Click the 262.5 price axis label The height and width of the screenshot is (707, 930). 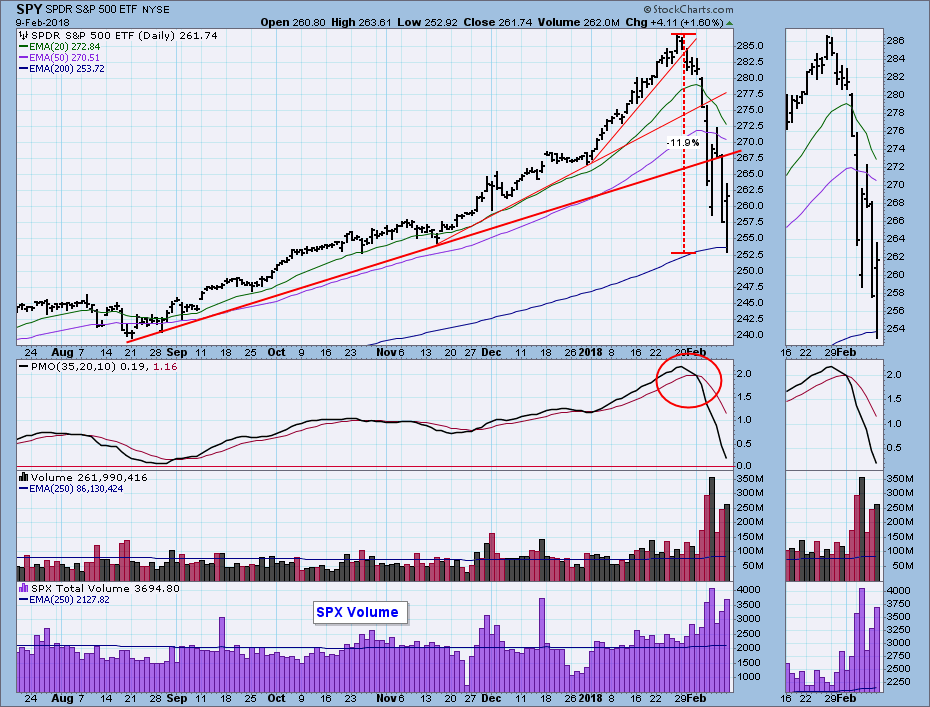pyautogui.click(x=749, y=190)
